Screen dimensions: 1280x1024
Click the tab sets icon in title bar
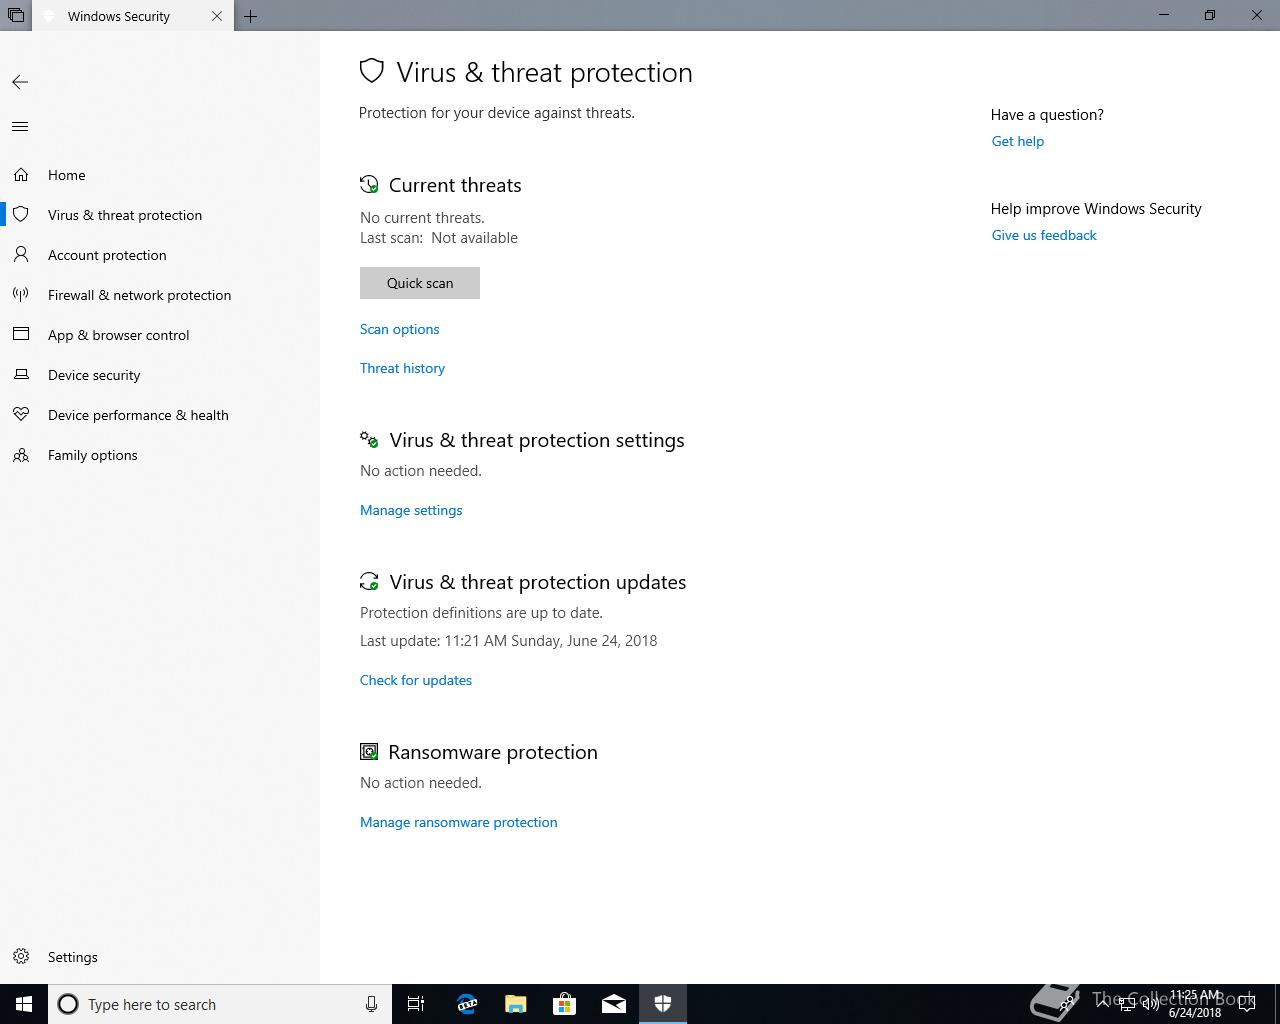point(16,16)
